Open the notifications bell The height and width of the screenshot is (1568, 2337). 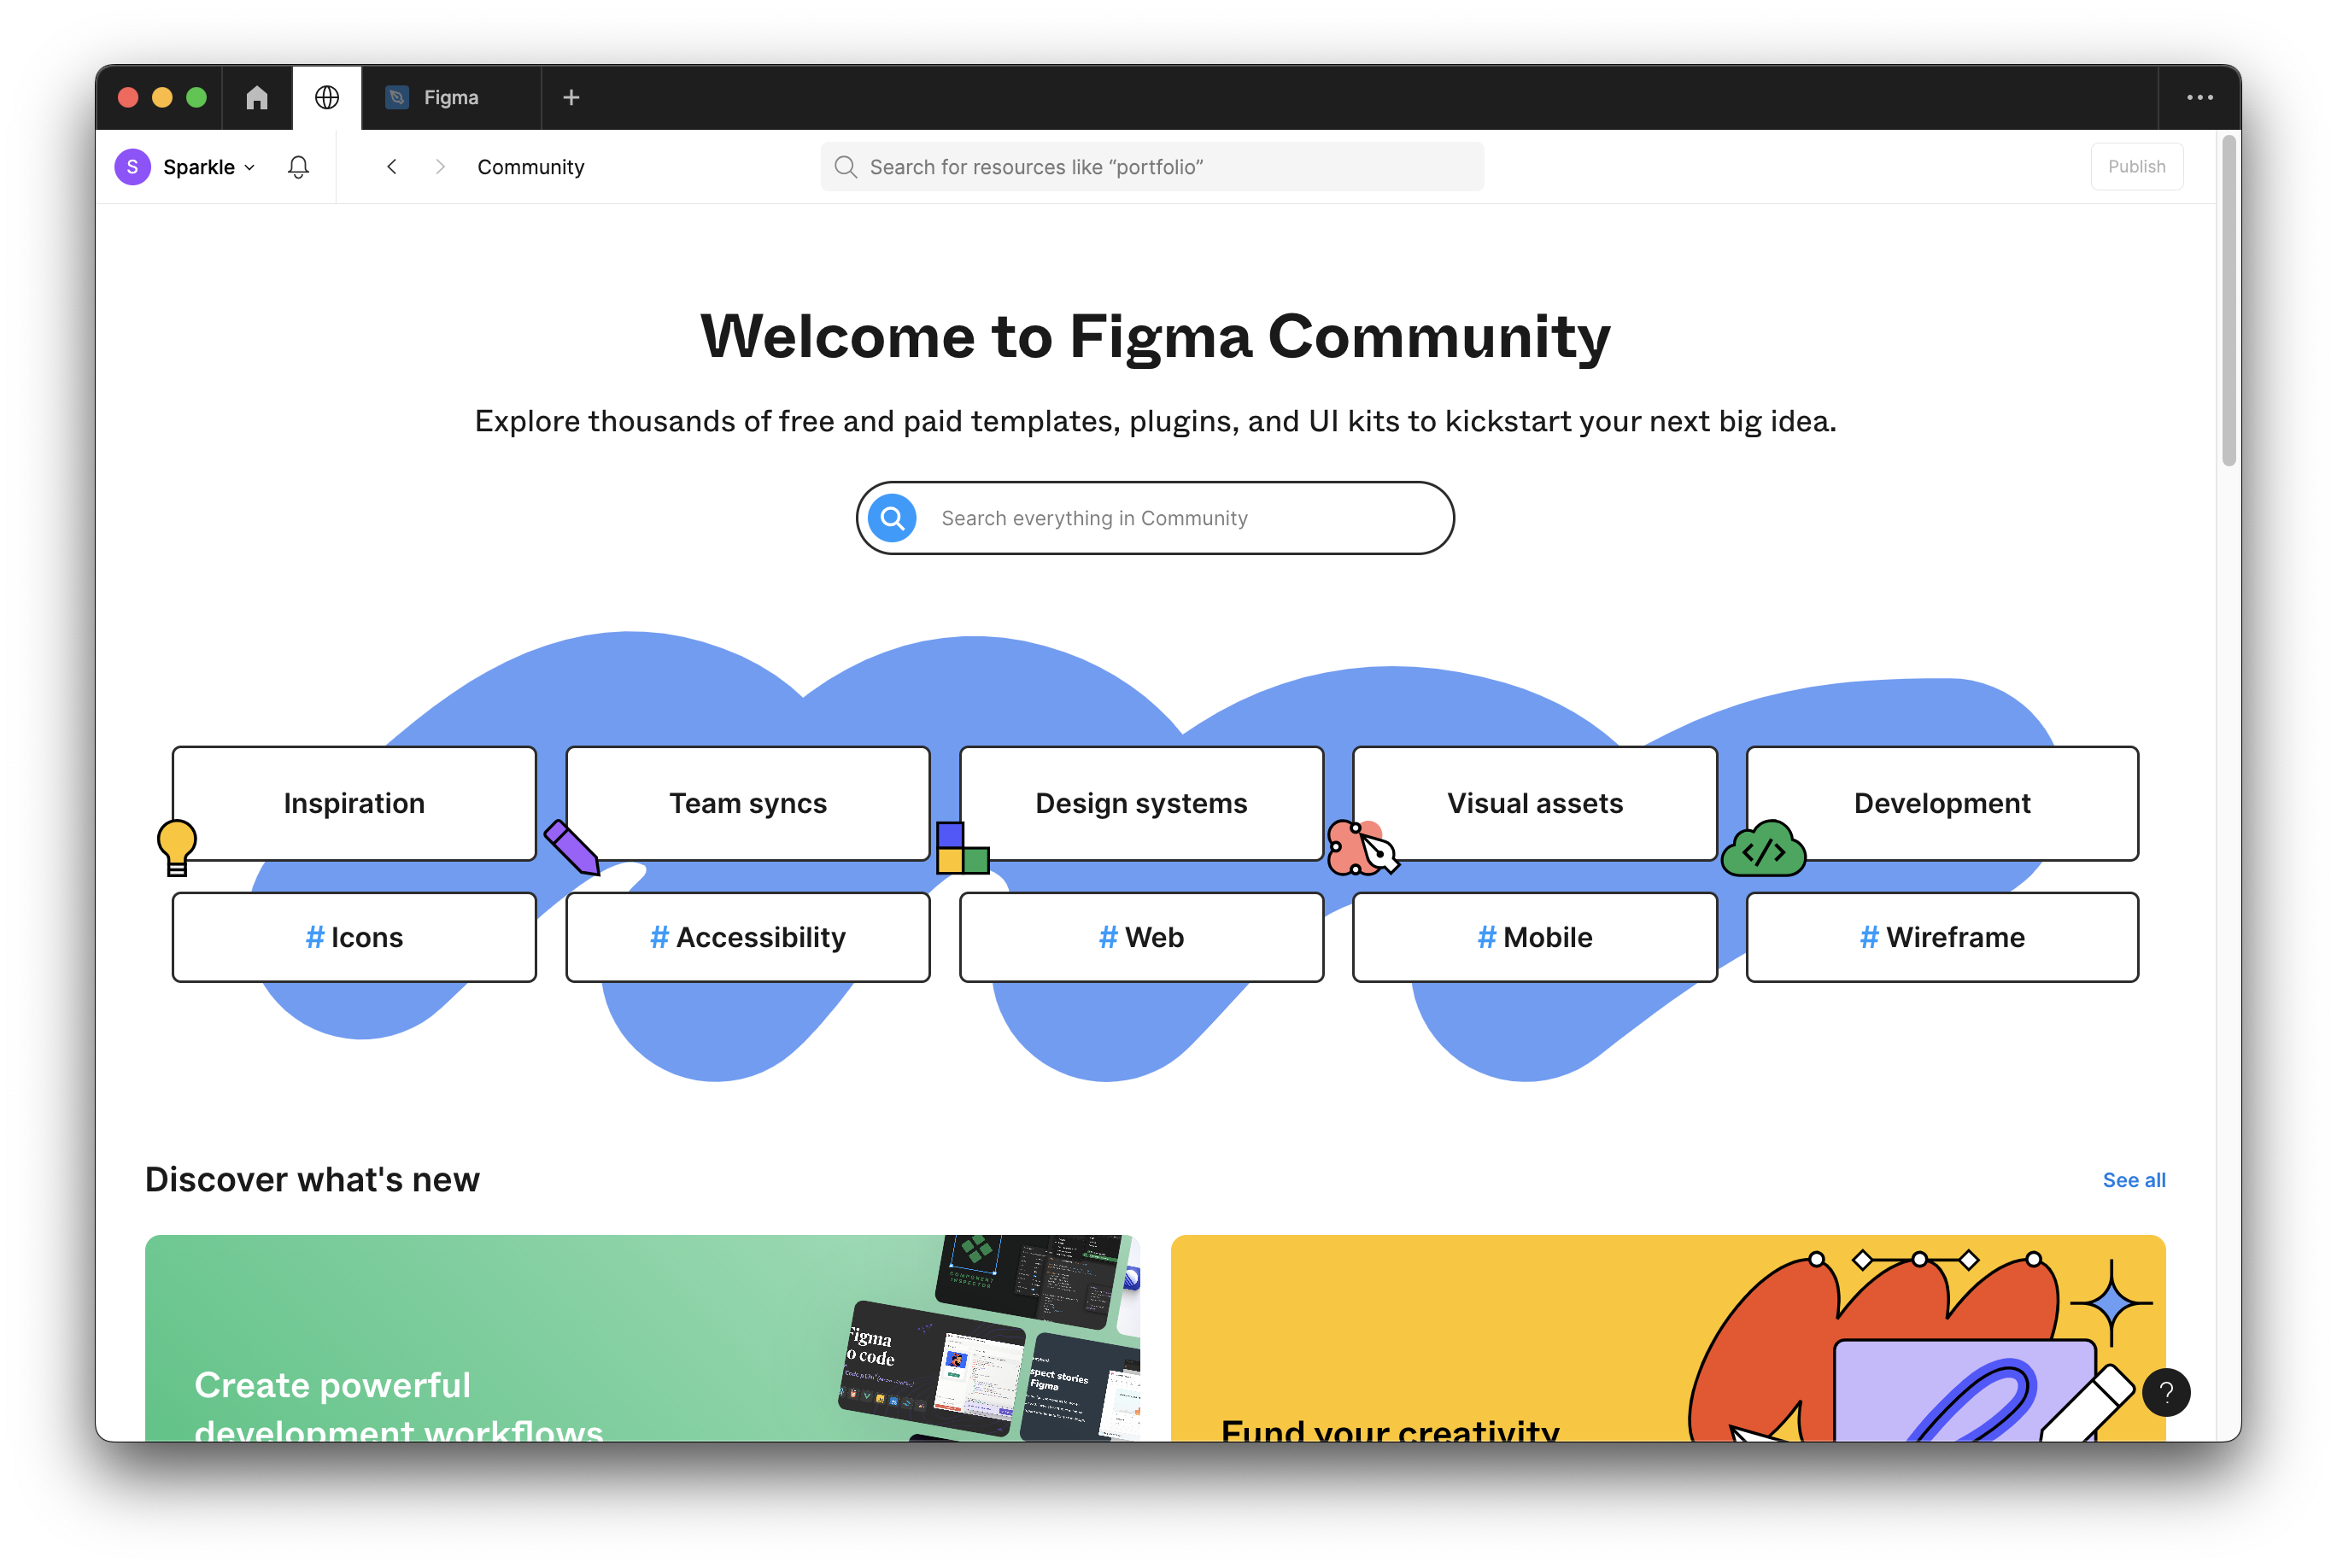click(x=298, y=167)
